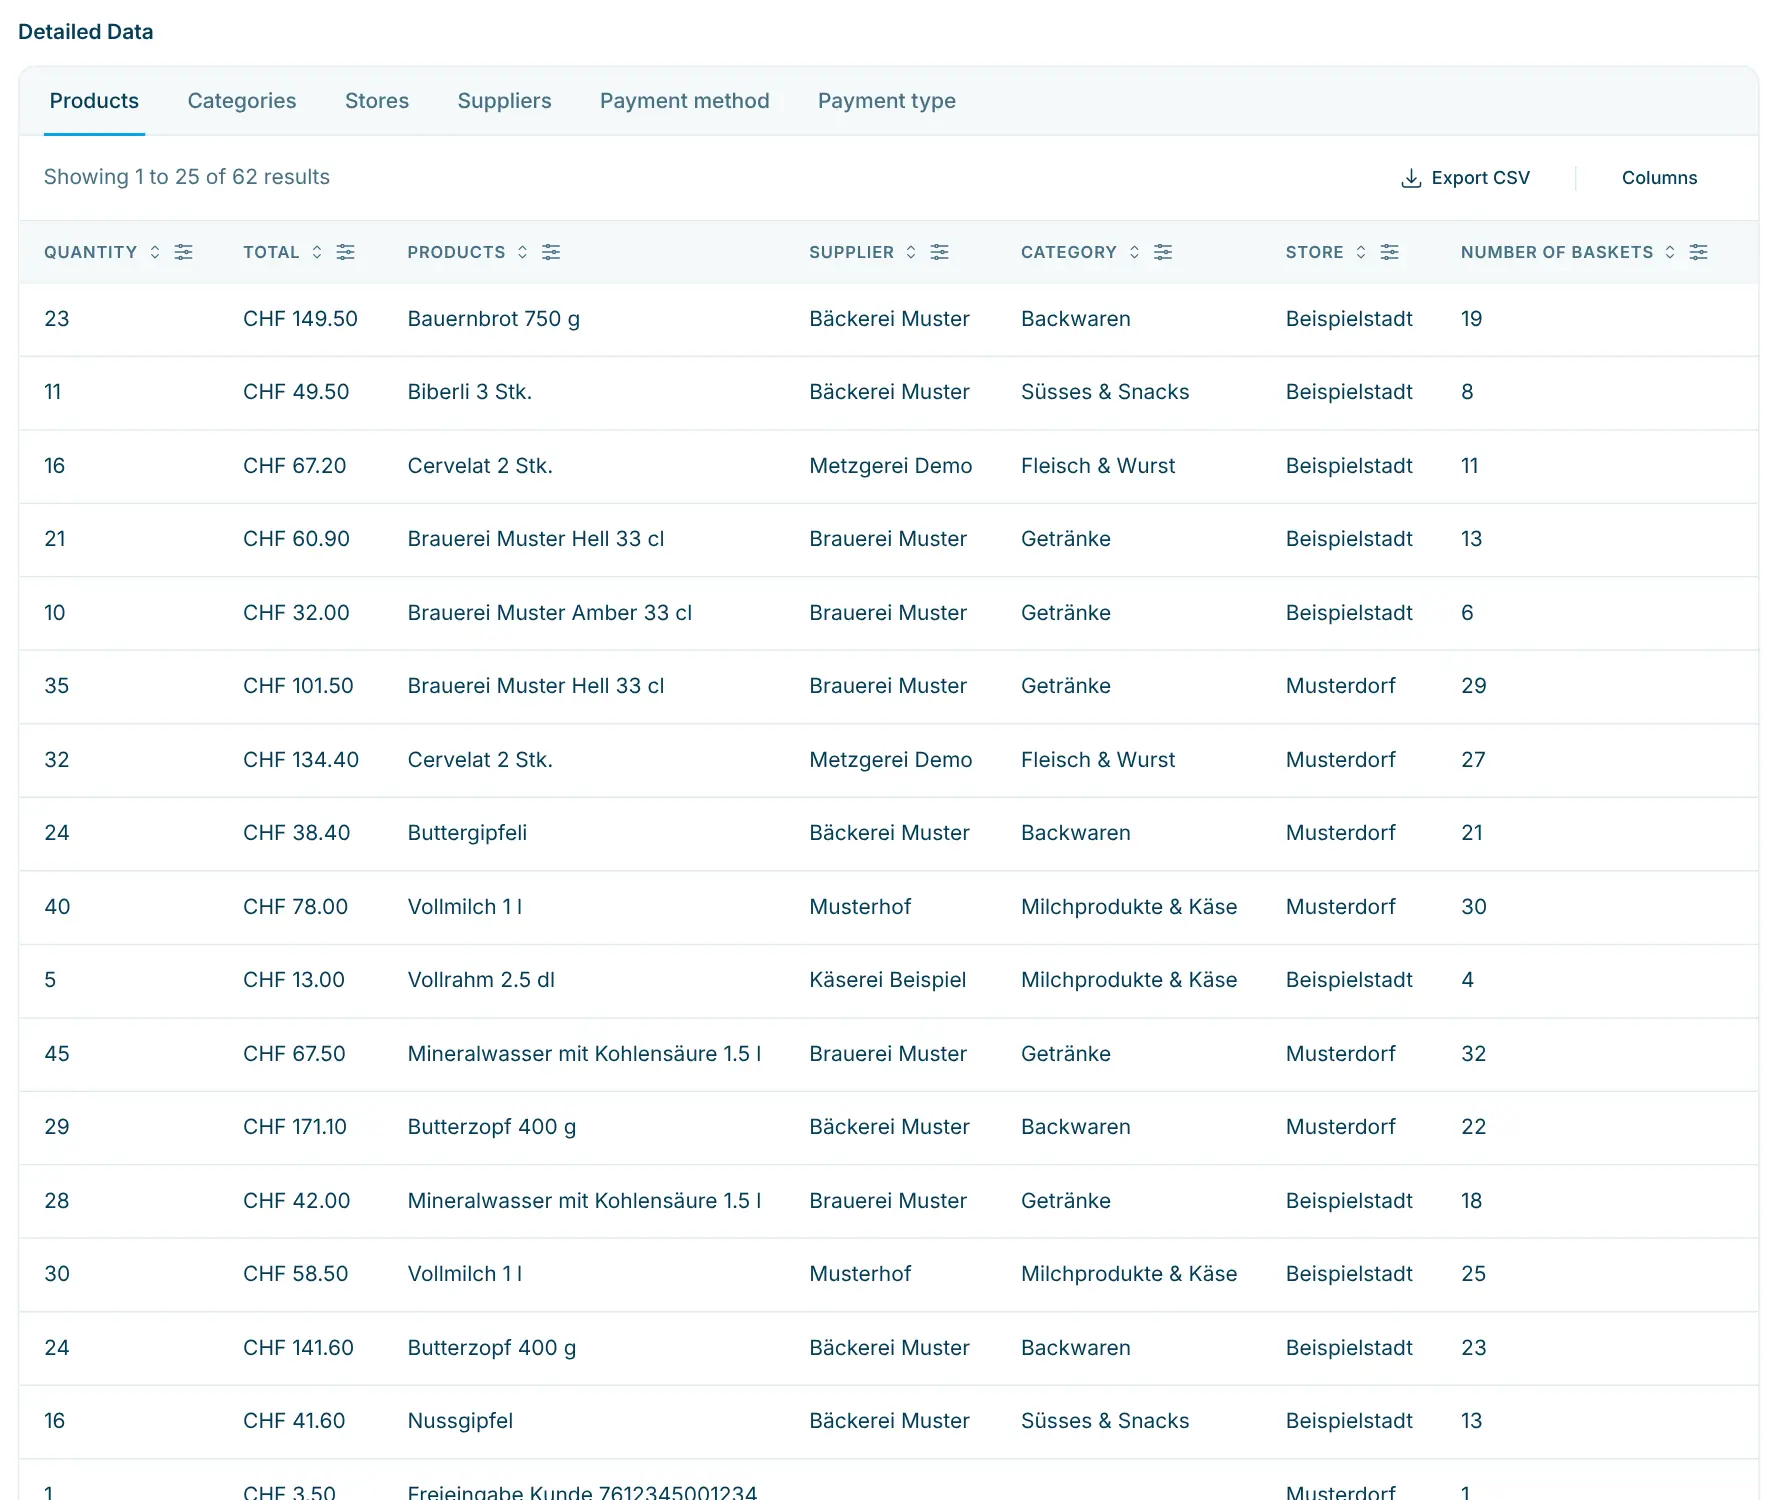Click total CHF 60.90 cell
Image resolution: width=1778 pixels, height=1500 pixels.
297,539
